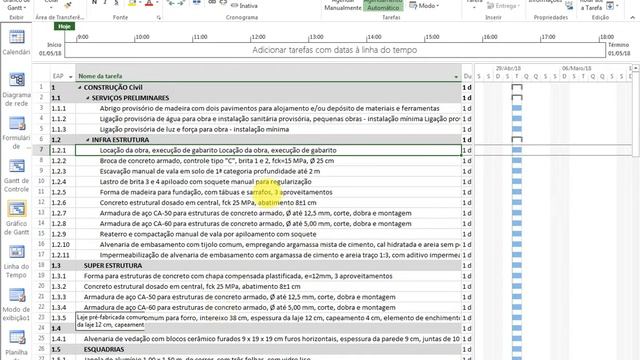Image resolution: width=640 pixels, height=360 pixels.
Task: Open the Planilha view in sidebar
Action: (16, 344)
